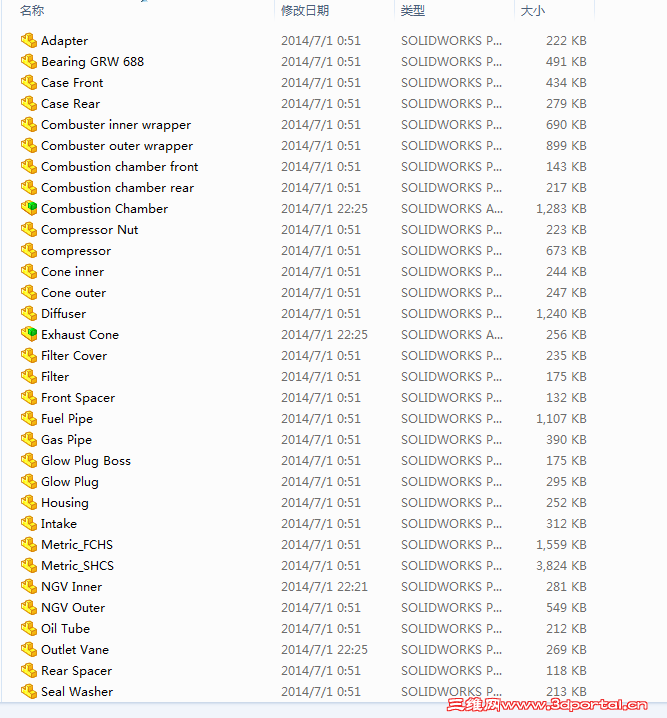
Task: Click the 132 KB size of Front Spacer
Action: pyautogui.click(x=566, y=397)
